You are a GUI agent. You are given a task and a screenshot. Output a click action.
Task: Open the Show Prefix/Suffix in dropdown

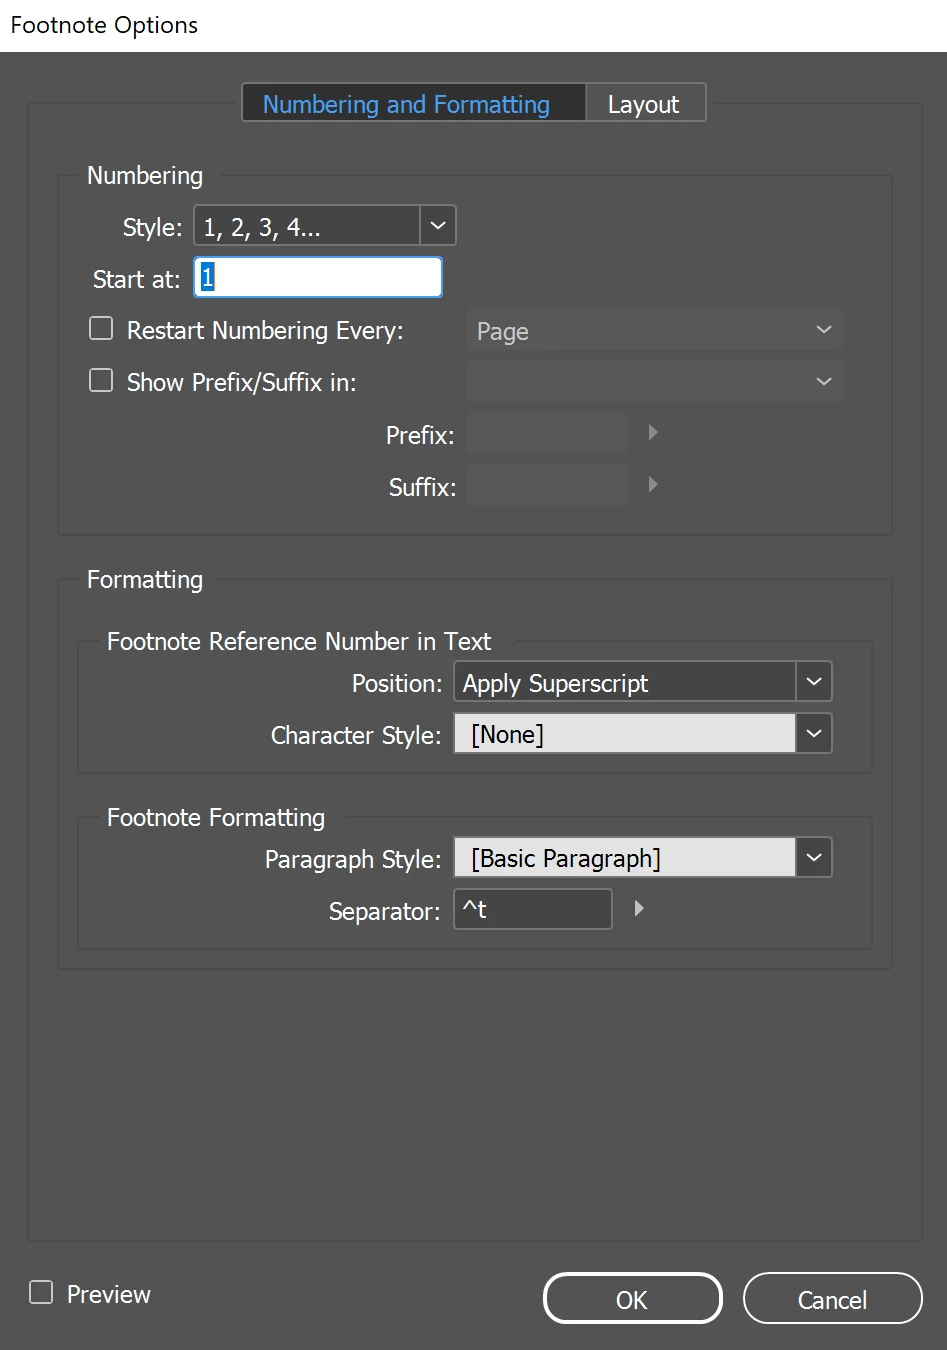pyautogui.click(x=654, y=382)
